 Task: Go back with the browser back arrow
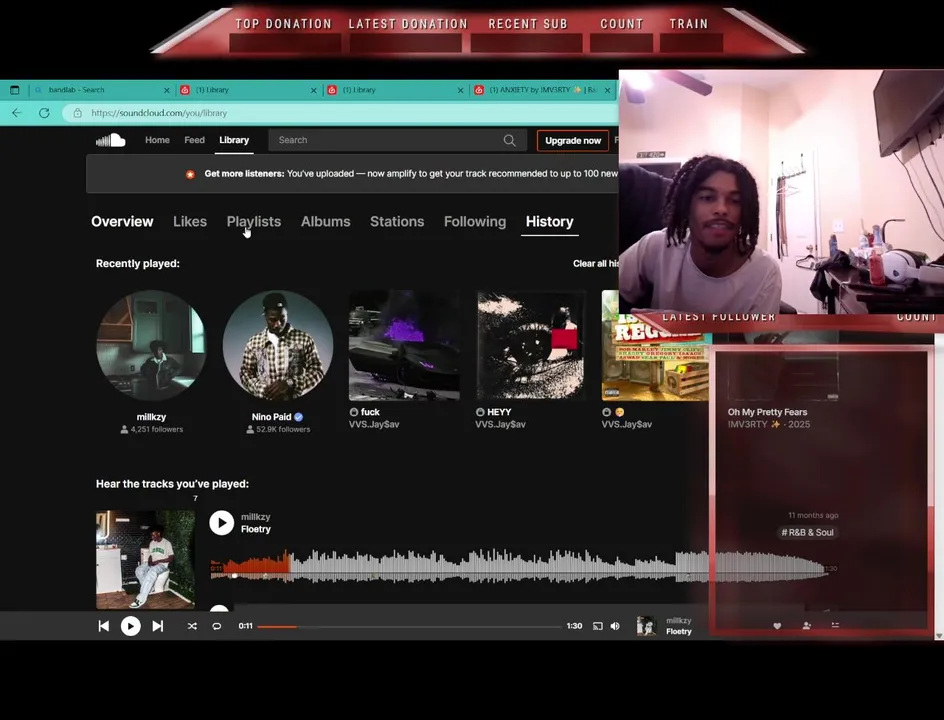(17, 113)
